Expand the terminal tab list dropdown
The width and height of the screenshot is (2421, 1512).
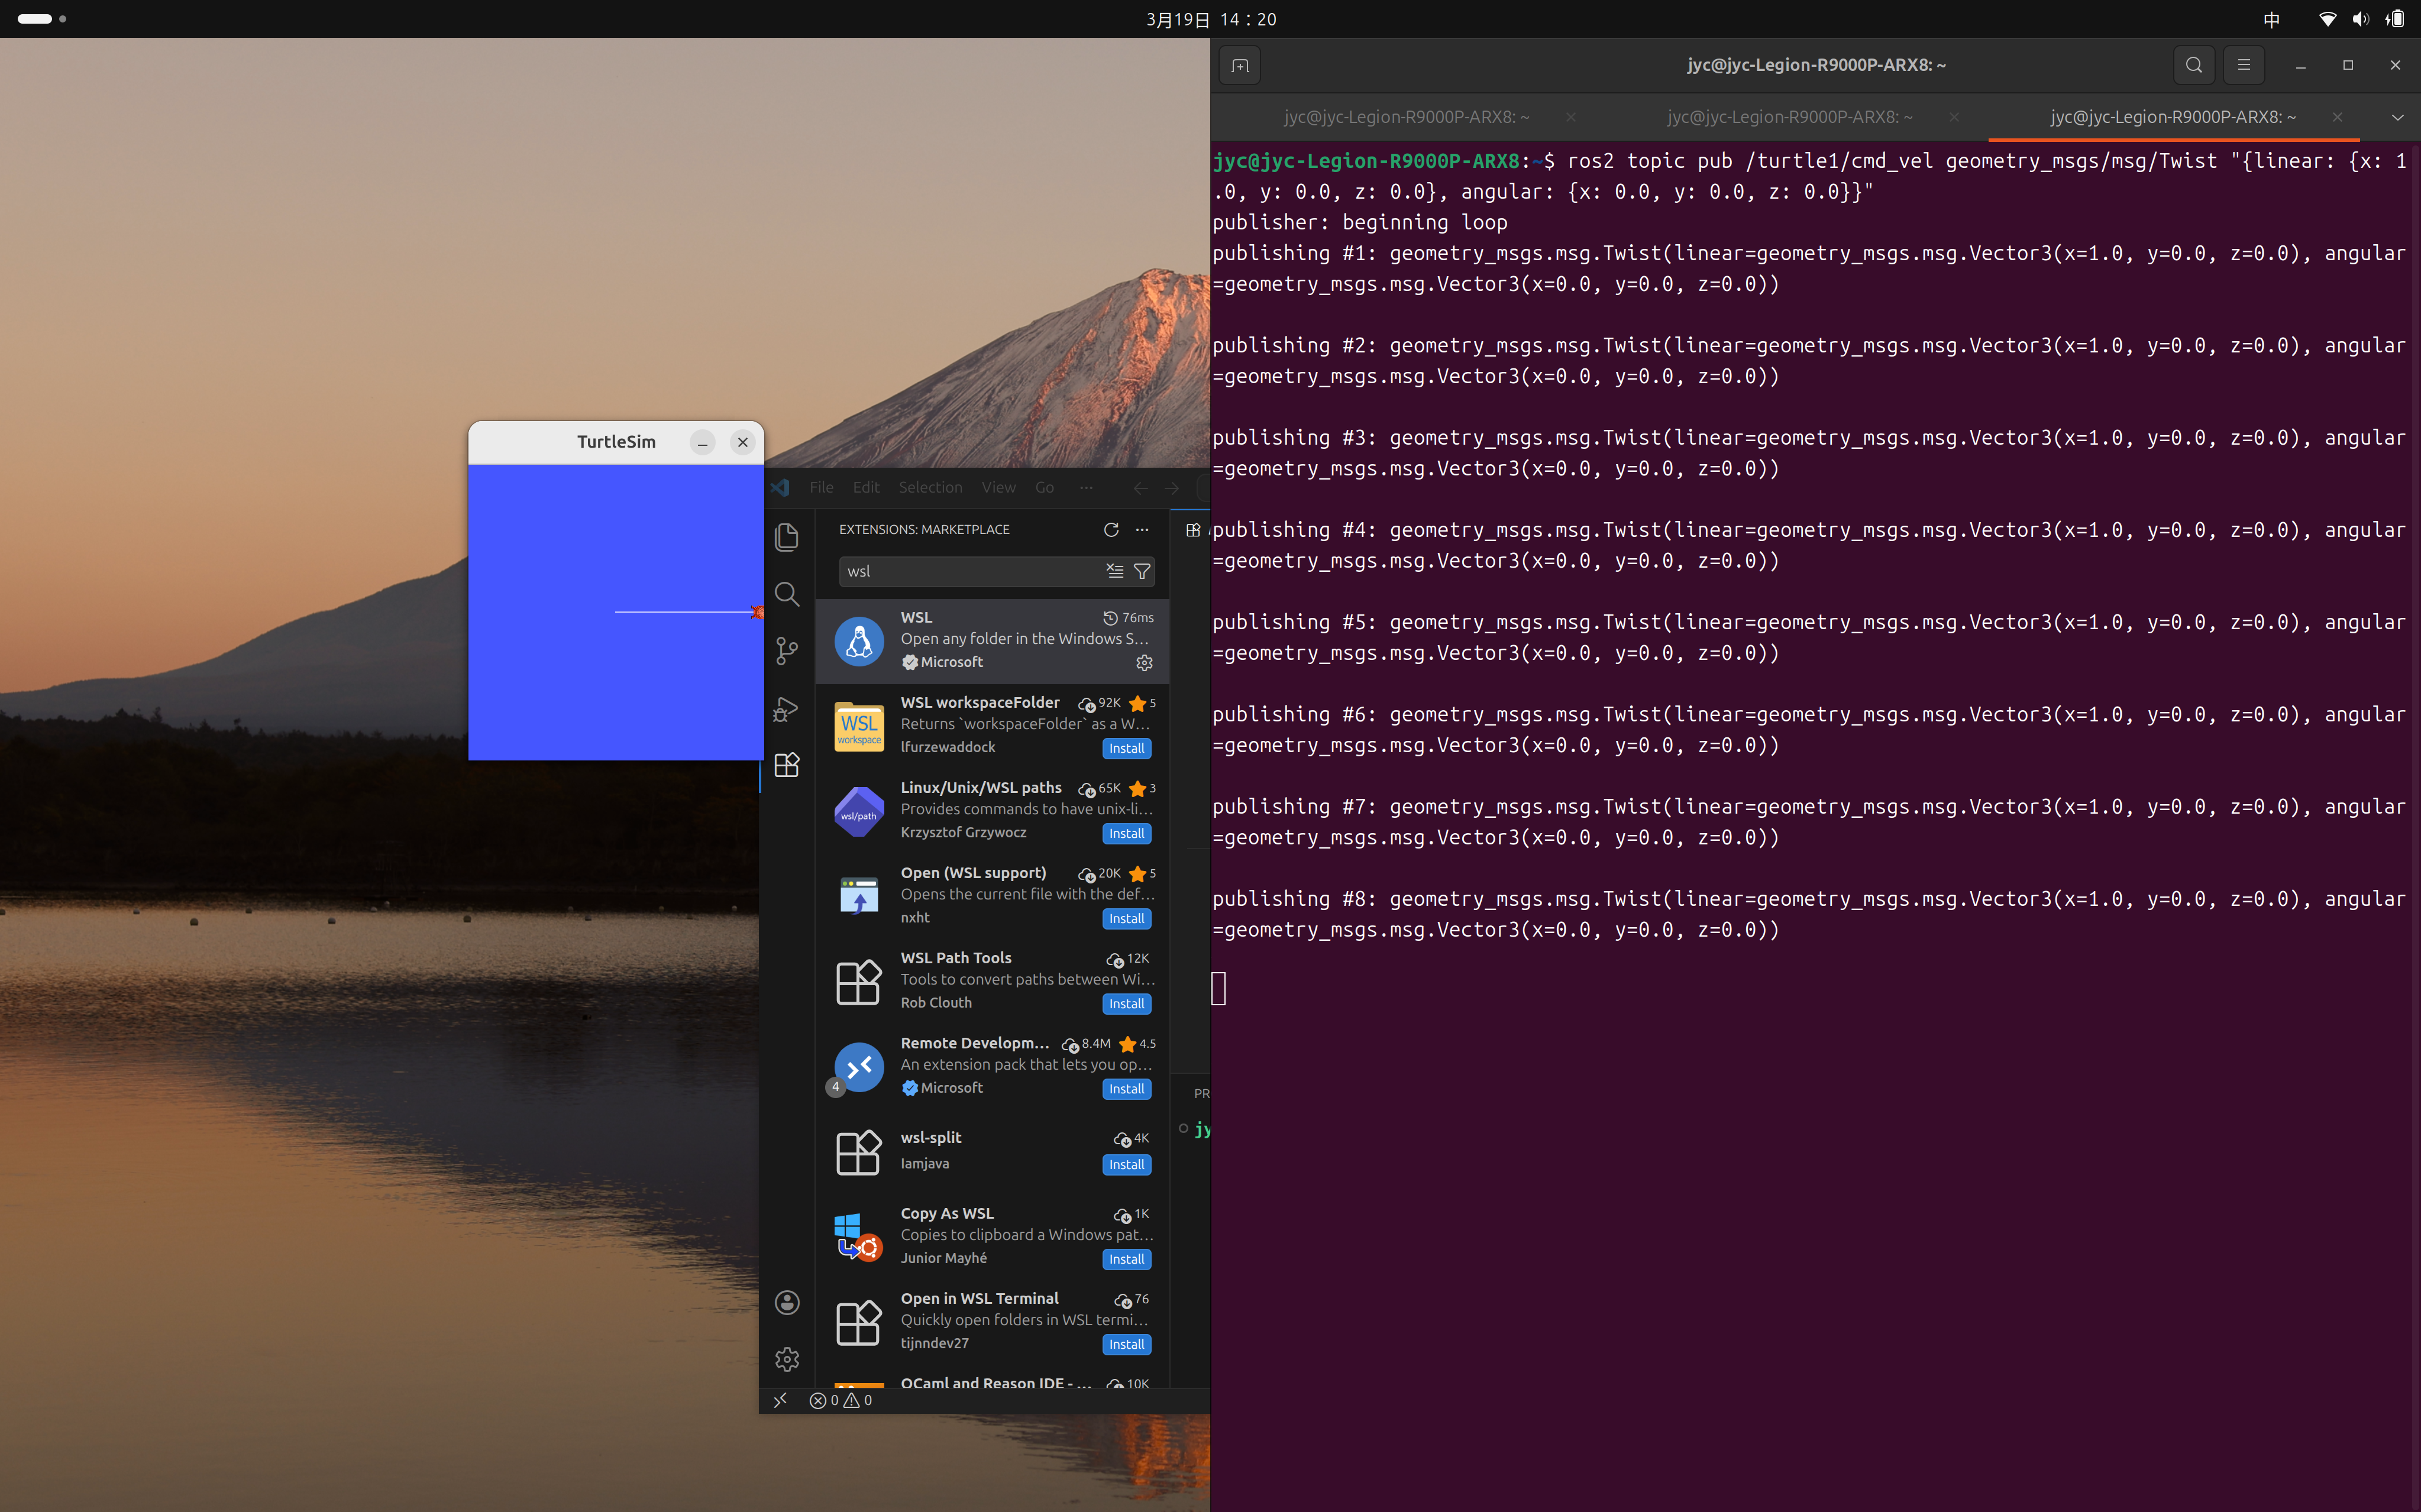tap(2397, 117)
